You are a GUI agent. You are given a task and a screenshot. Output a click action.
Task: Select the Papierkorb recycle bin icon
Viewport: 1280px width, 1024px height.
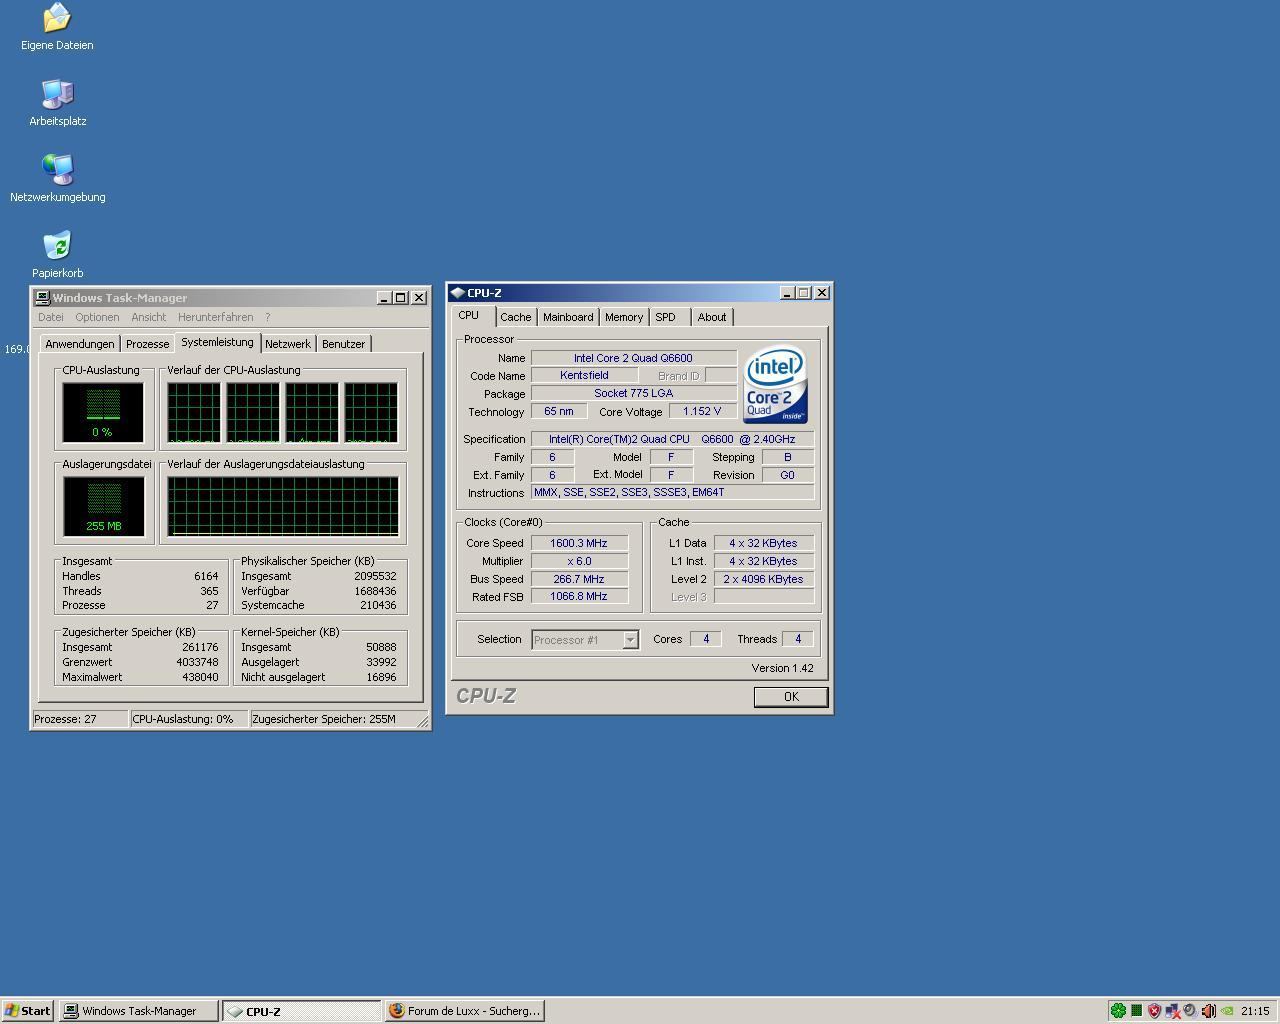[x=57, y=246]
